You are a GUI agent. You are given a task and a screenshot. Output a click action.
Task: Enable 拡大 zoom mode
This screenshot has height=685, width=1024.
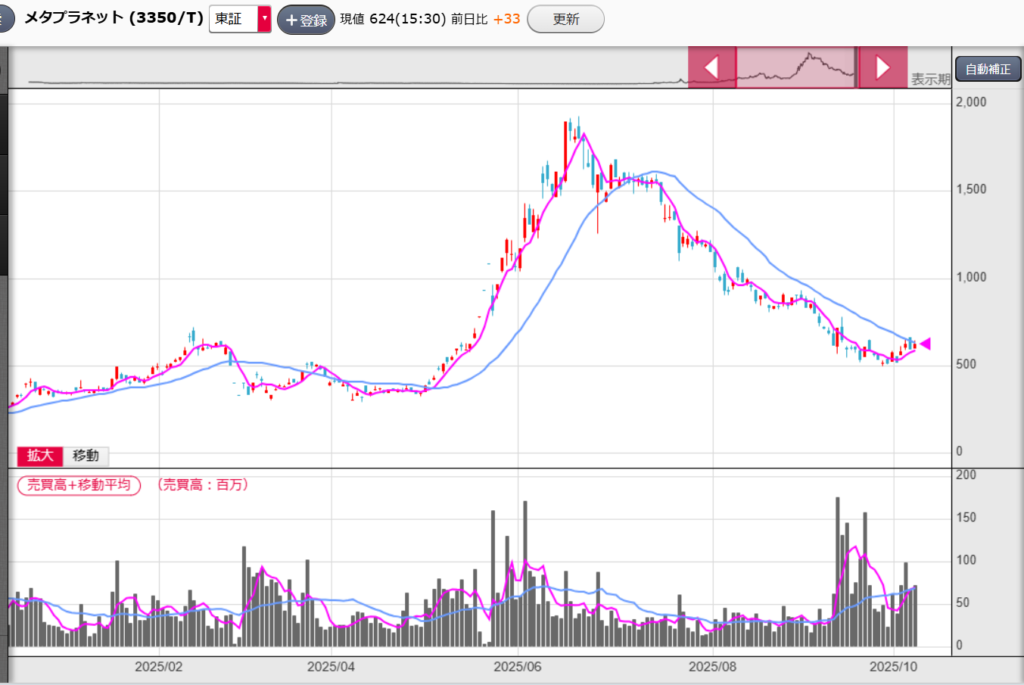tap(41, 456)
